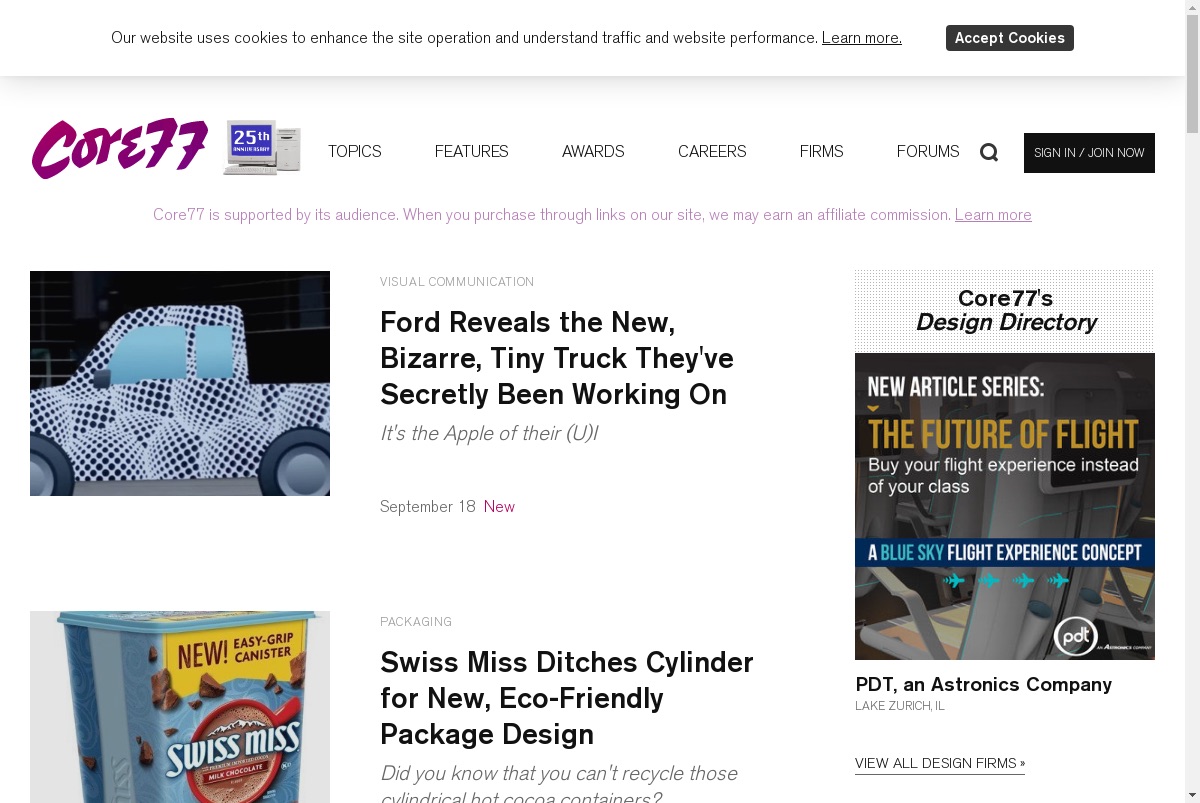Screen dimensions: 1200x803
Task: Select Firms in navigation
Action: point(821,151)
